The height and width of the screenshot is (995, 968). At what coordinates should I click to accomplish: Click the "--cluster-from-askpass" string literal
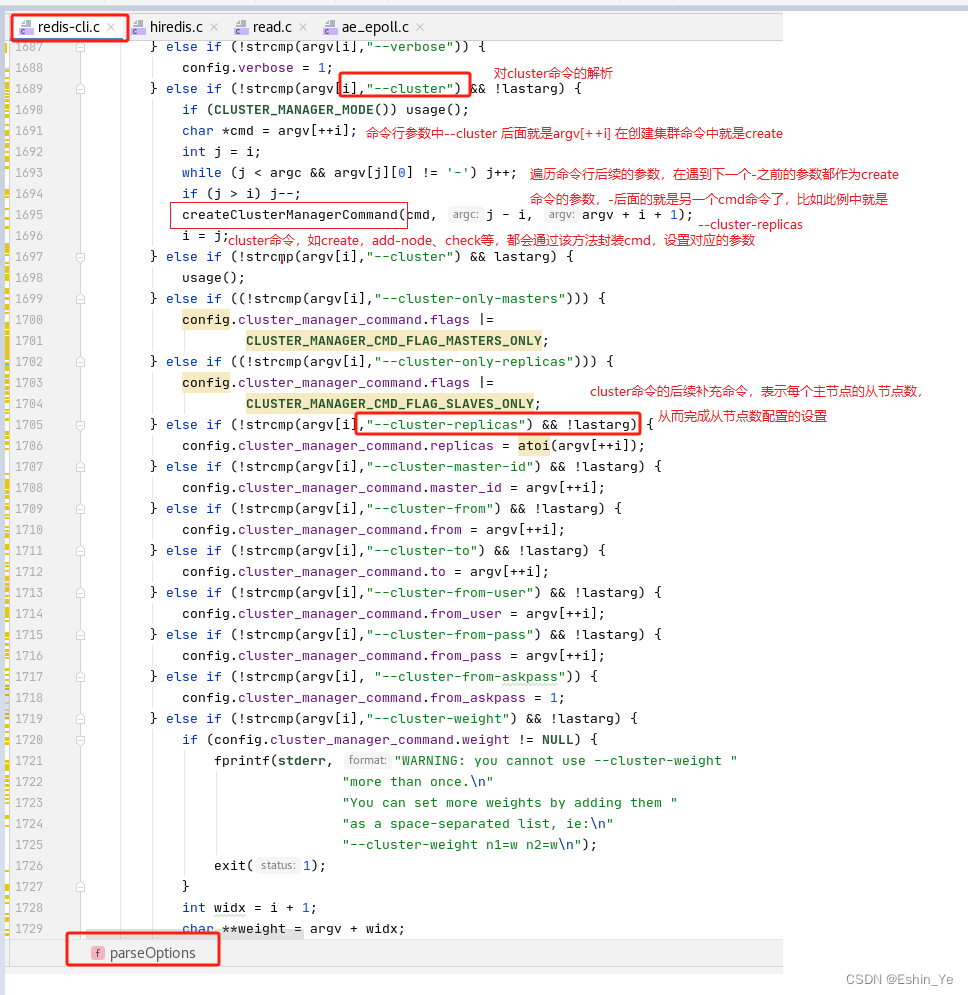[470, 677]
